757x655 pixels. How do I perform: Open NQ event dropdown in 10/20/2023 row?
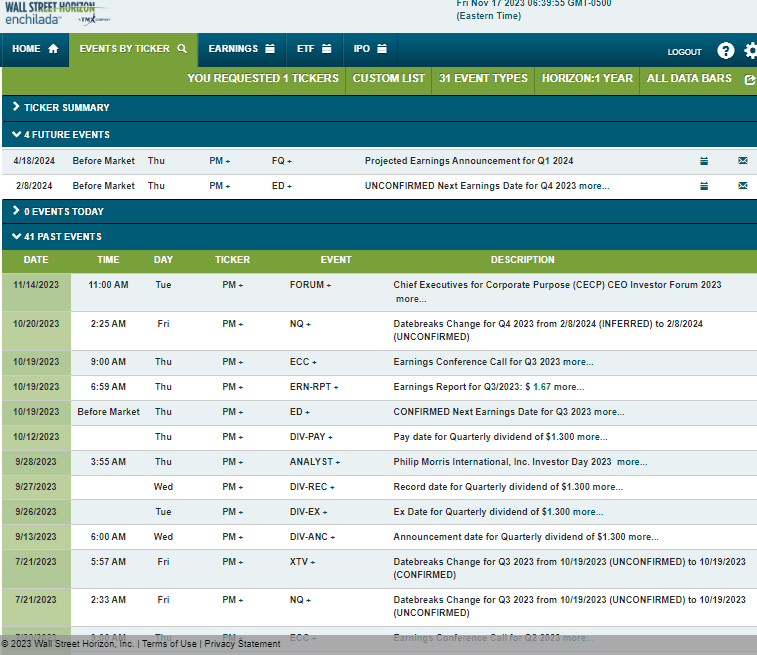(x=300, y=324)
